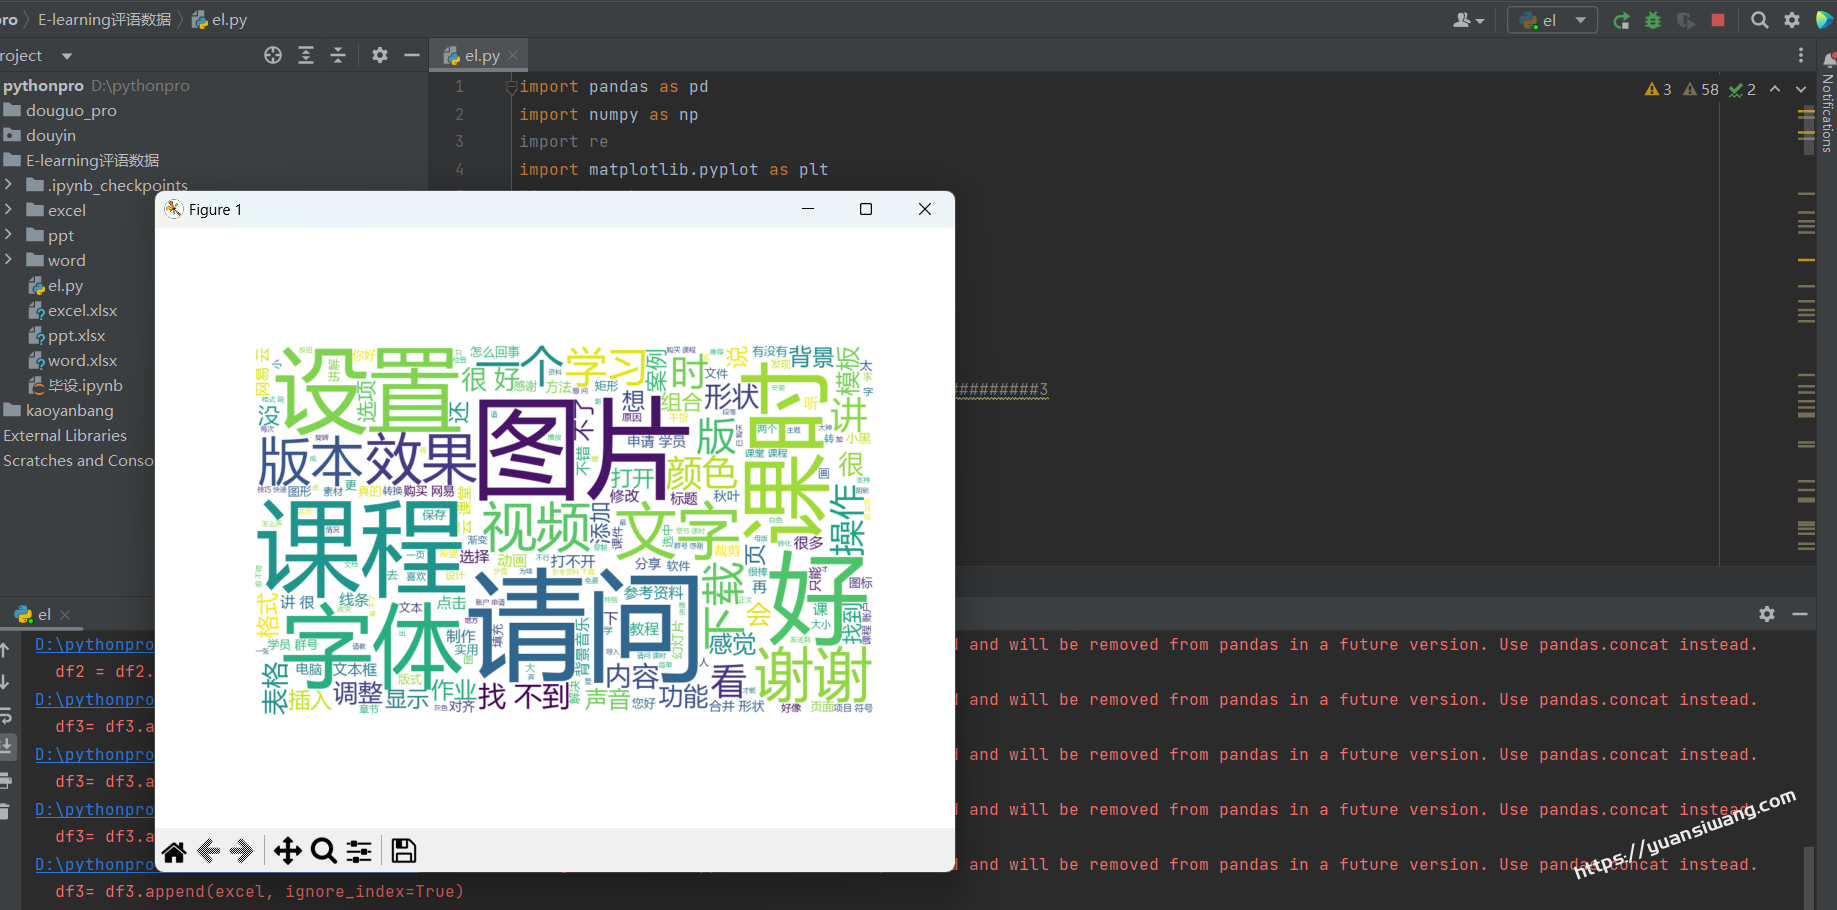This screenshot has height=910, width=1837.
Task: Select External Libraries node
Action: coord(65,435)
